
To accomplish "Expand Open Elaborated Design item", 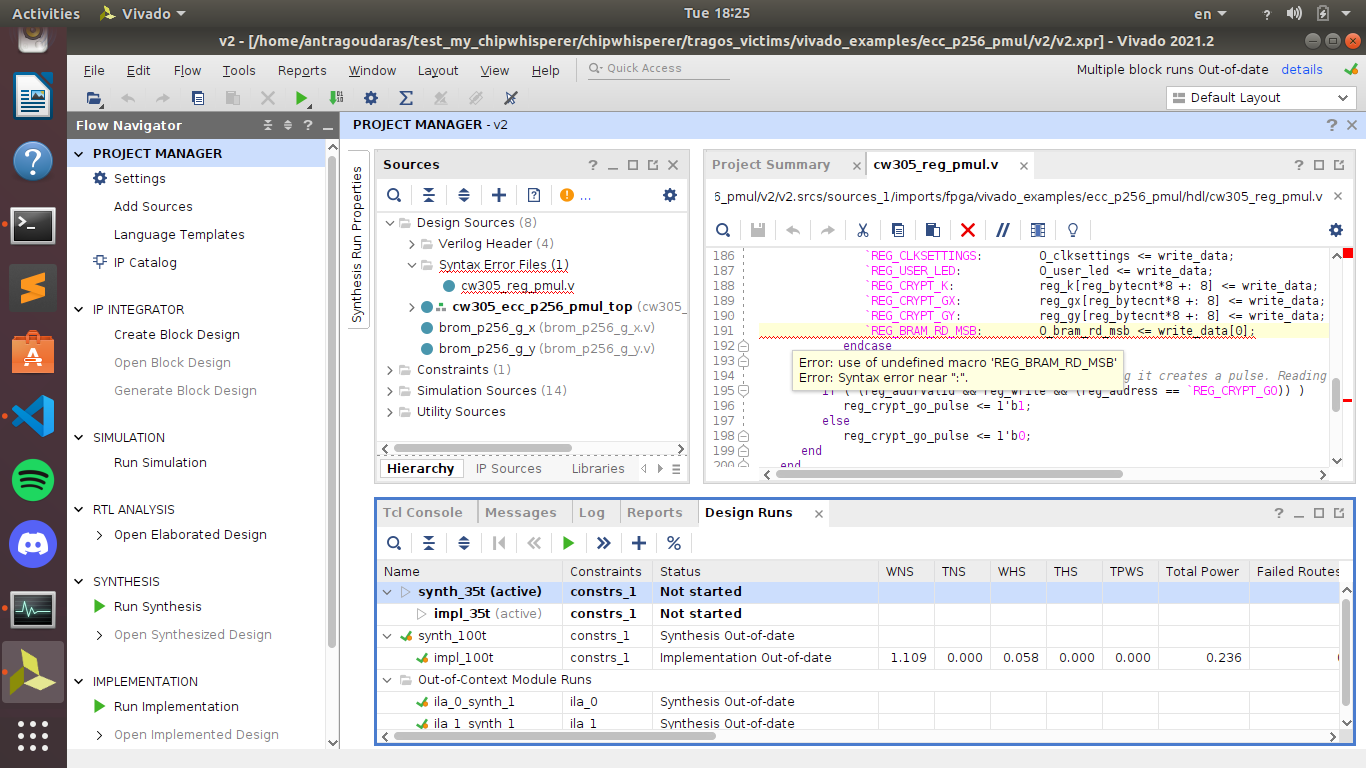I will [100, 535].
